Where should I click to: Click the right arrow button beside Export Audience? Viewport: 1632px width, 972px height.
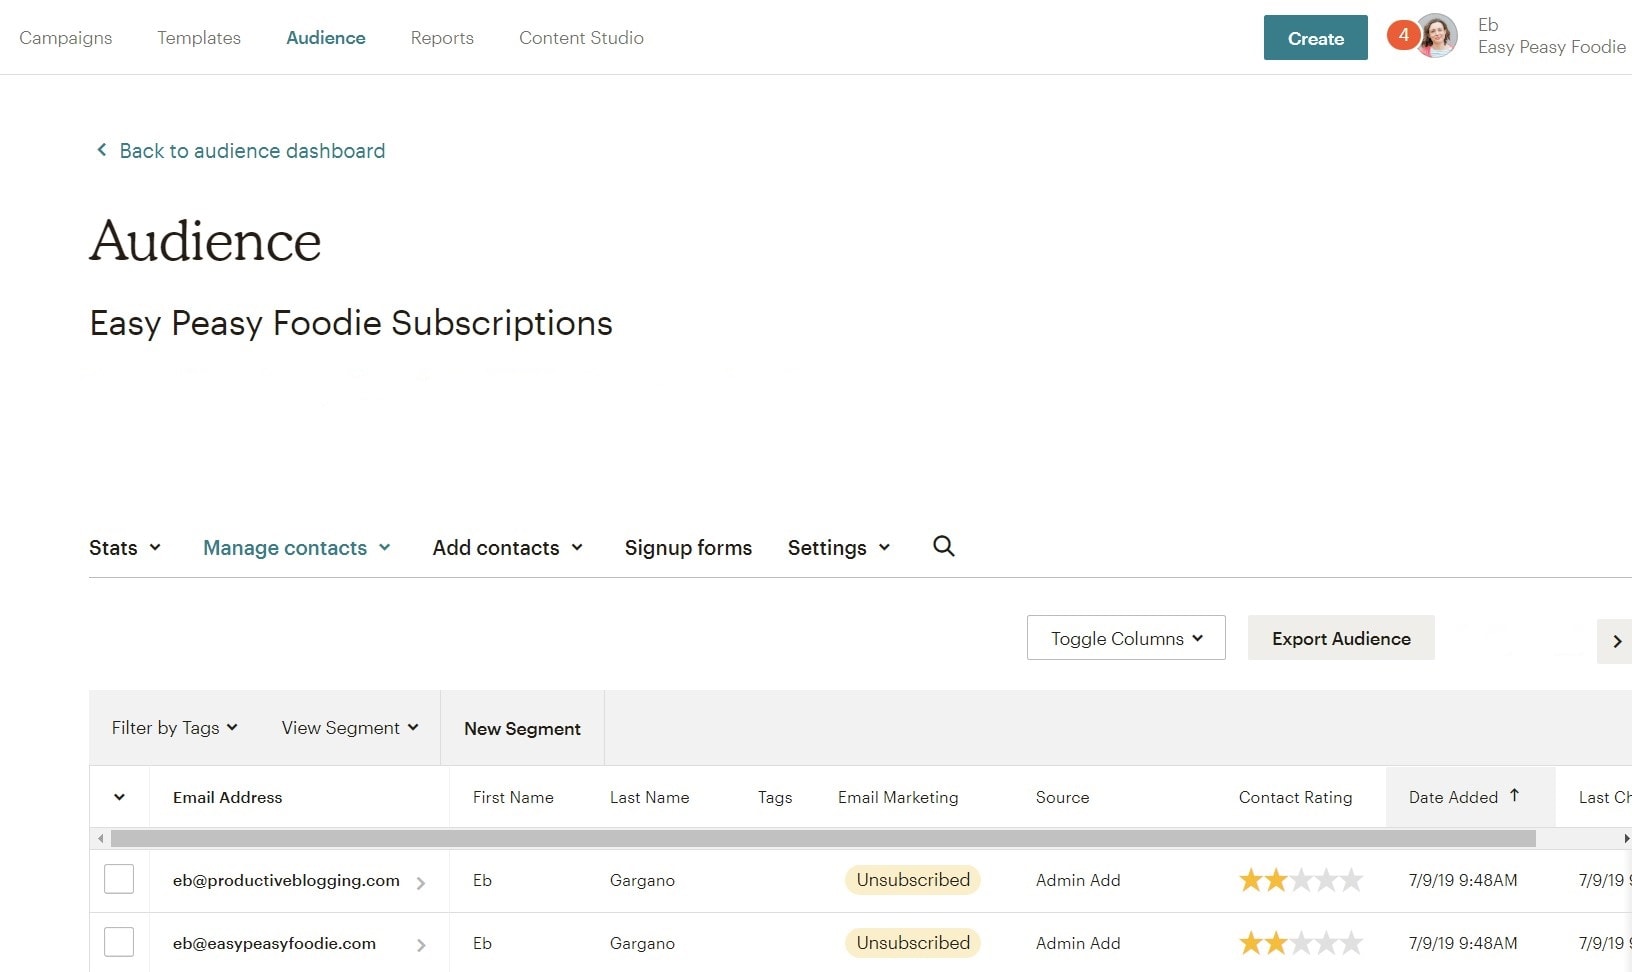(1616, 641)
